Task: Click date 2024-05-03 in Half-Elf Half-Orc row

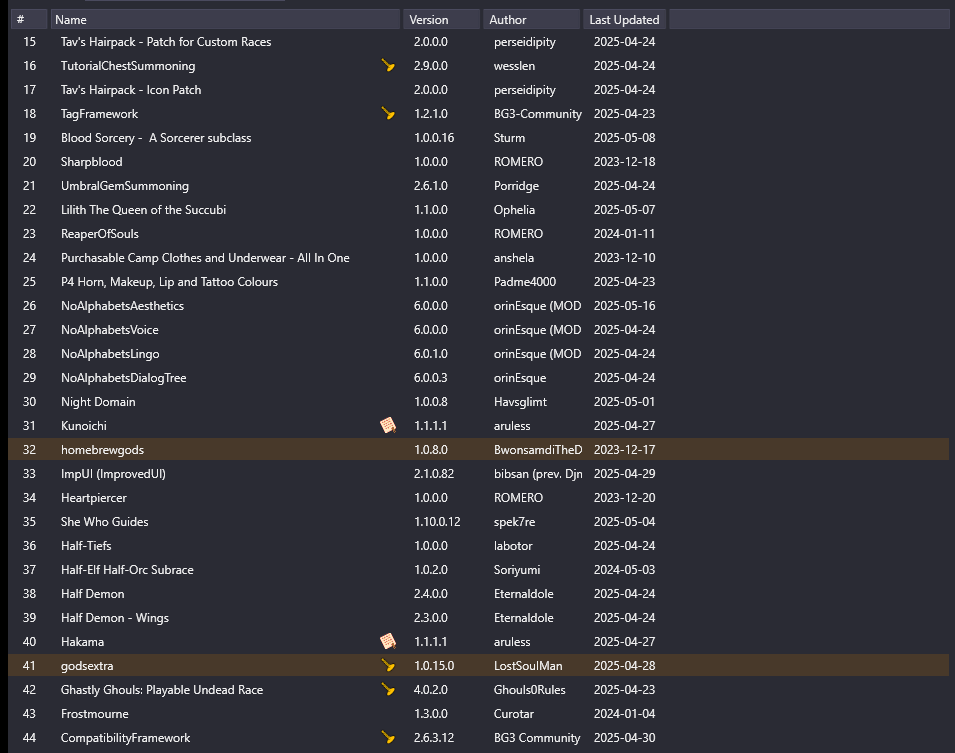Action: click(624, 570)
